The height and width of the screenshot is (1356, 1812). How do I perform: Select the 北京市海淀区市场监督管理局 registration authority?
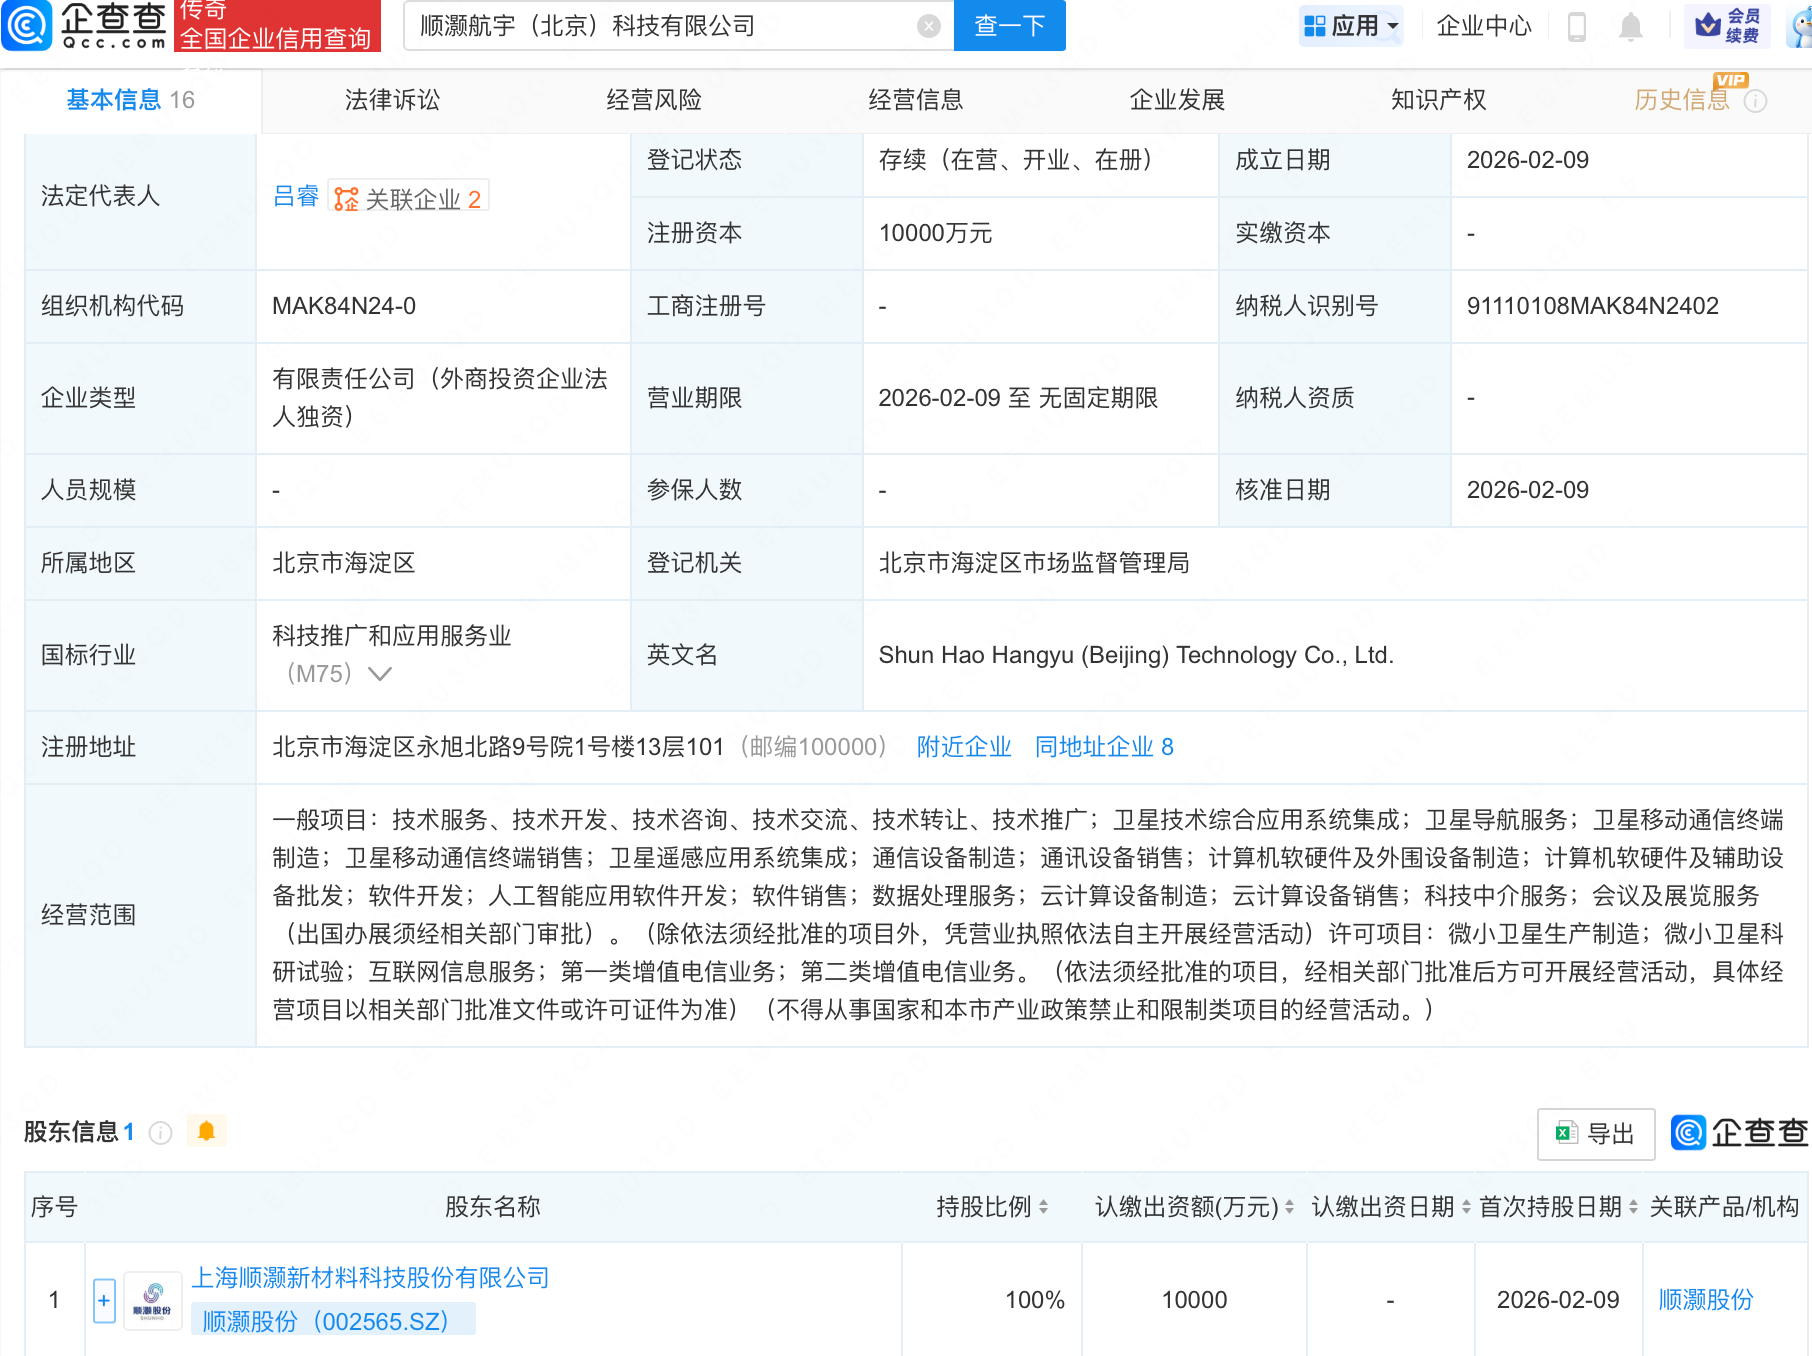[1034, 563]
